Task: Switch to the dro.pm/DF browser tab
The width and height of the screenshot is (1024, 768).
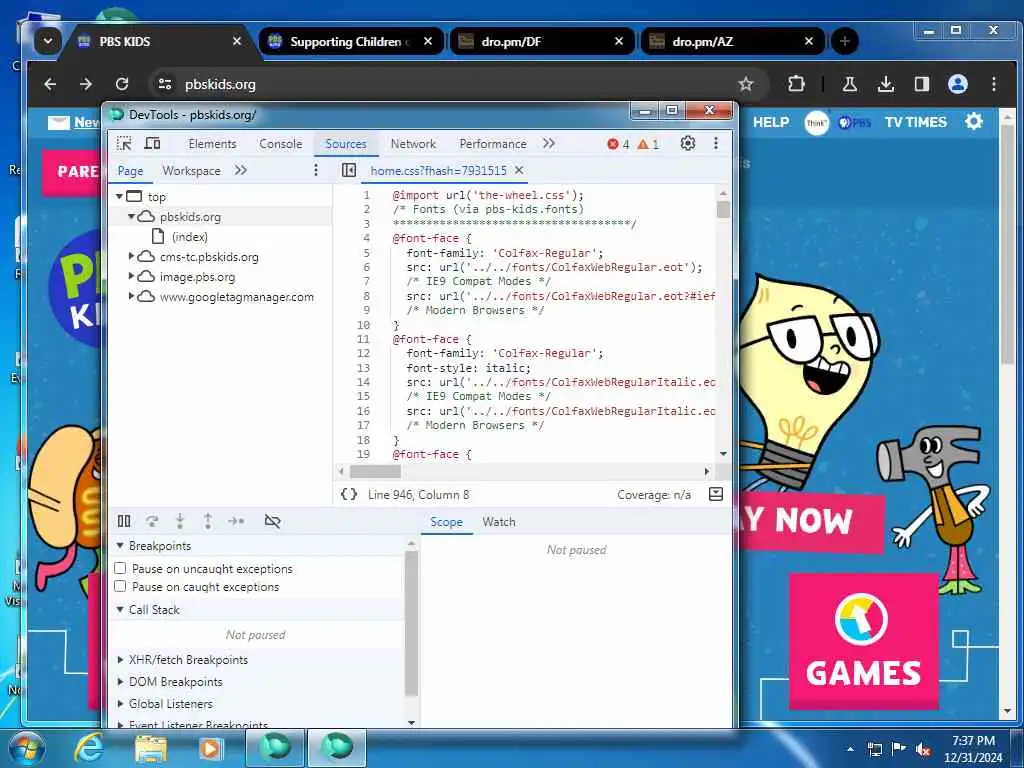Action: (x=542, y=41)
